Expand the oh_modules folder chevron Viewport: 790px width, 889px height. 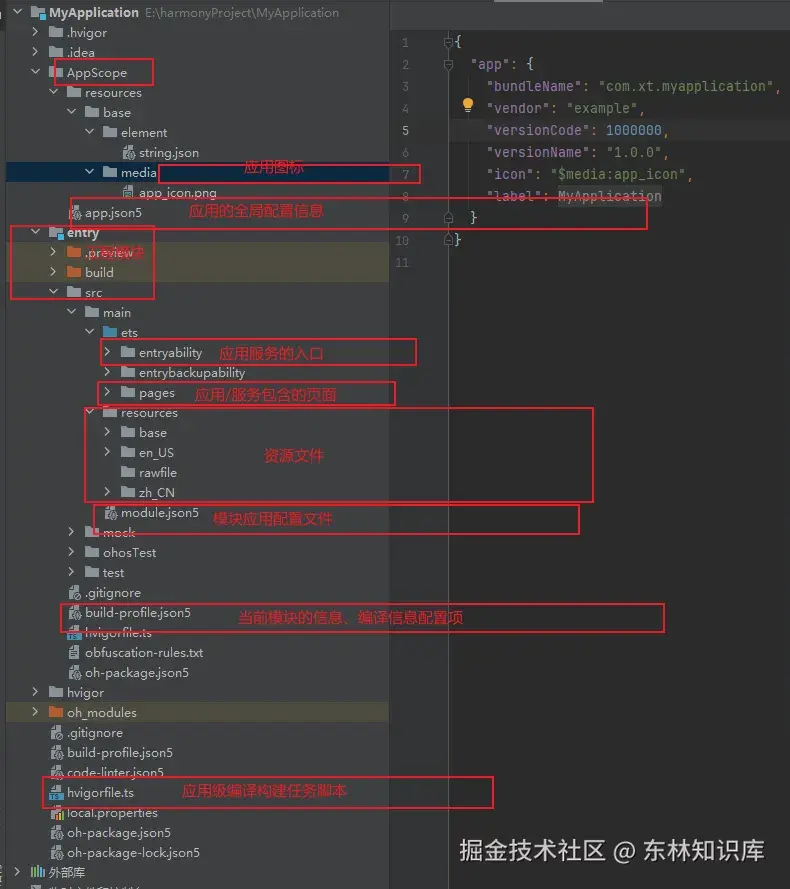tap(35, 712)
